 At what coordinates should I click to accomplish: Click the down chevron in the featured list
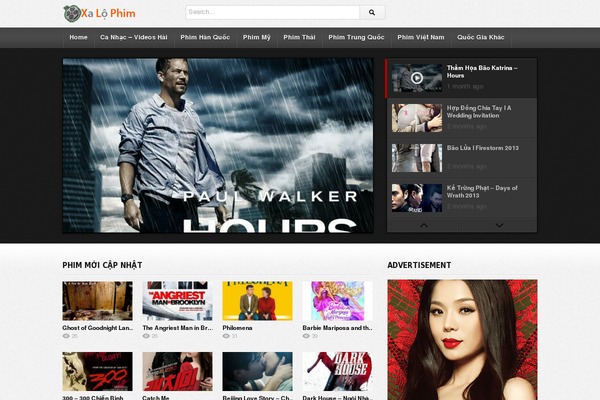499,225
